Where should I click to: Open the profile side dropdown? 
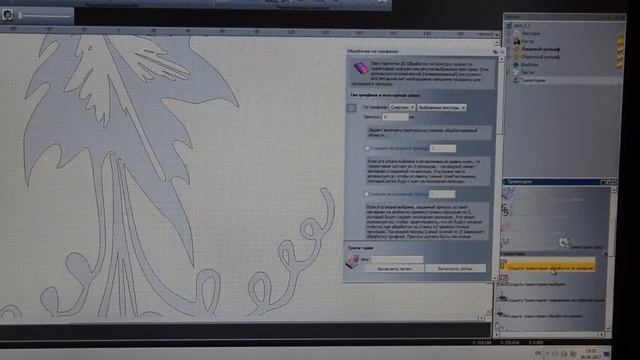tap(402, 107)
